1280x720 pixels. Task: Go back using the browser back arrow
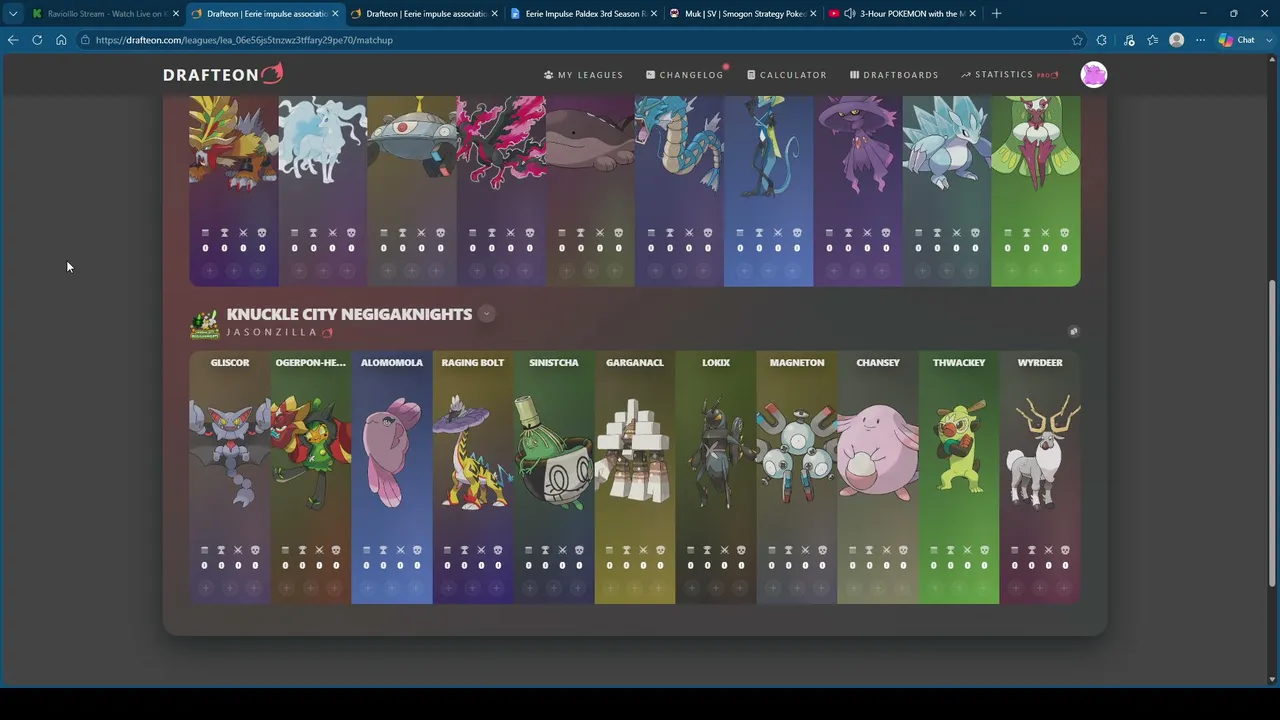(x=13, y=40)
